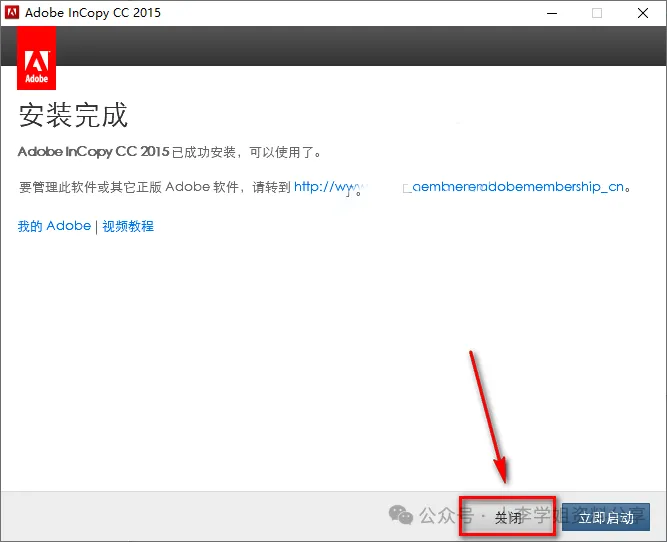Screen dimensions: 667x542
Task: Click the 已成功安装，可以使用了 message text
Action: coord(247,152)
